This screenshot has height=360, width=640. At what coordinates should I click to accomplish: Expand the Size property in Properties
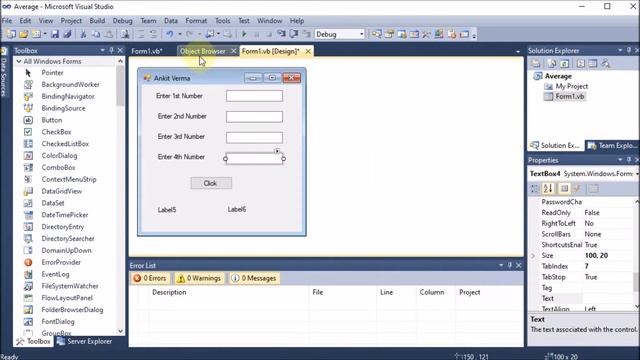(533, 256)
